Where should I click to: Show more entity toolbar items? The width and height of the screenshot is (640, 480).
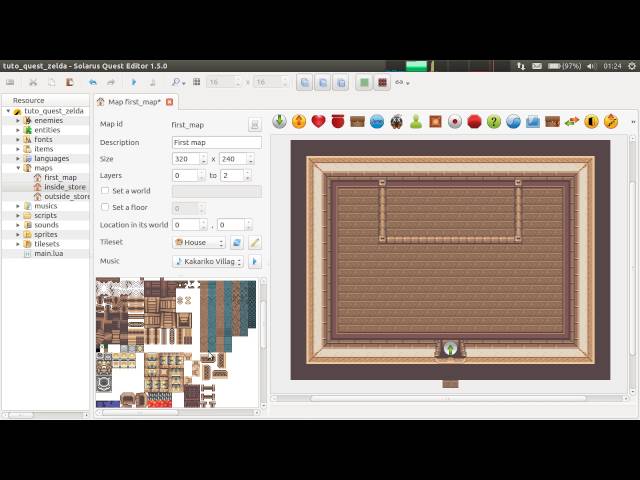[x=633, y=122]
